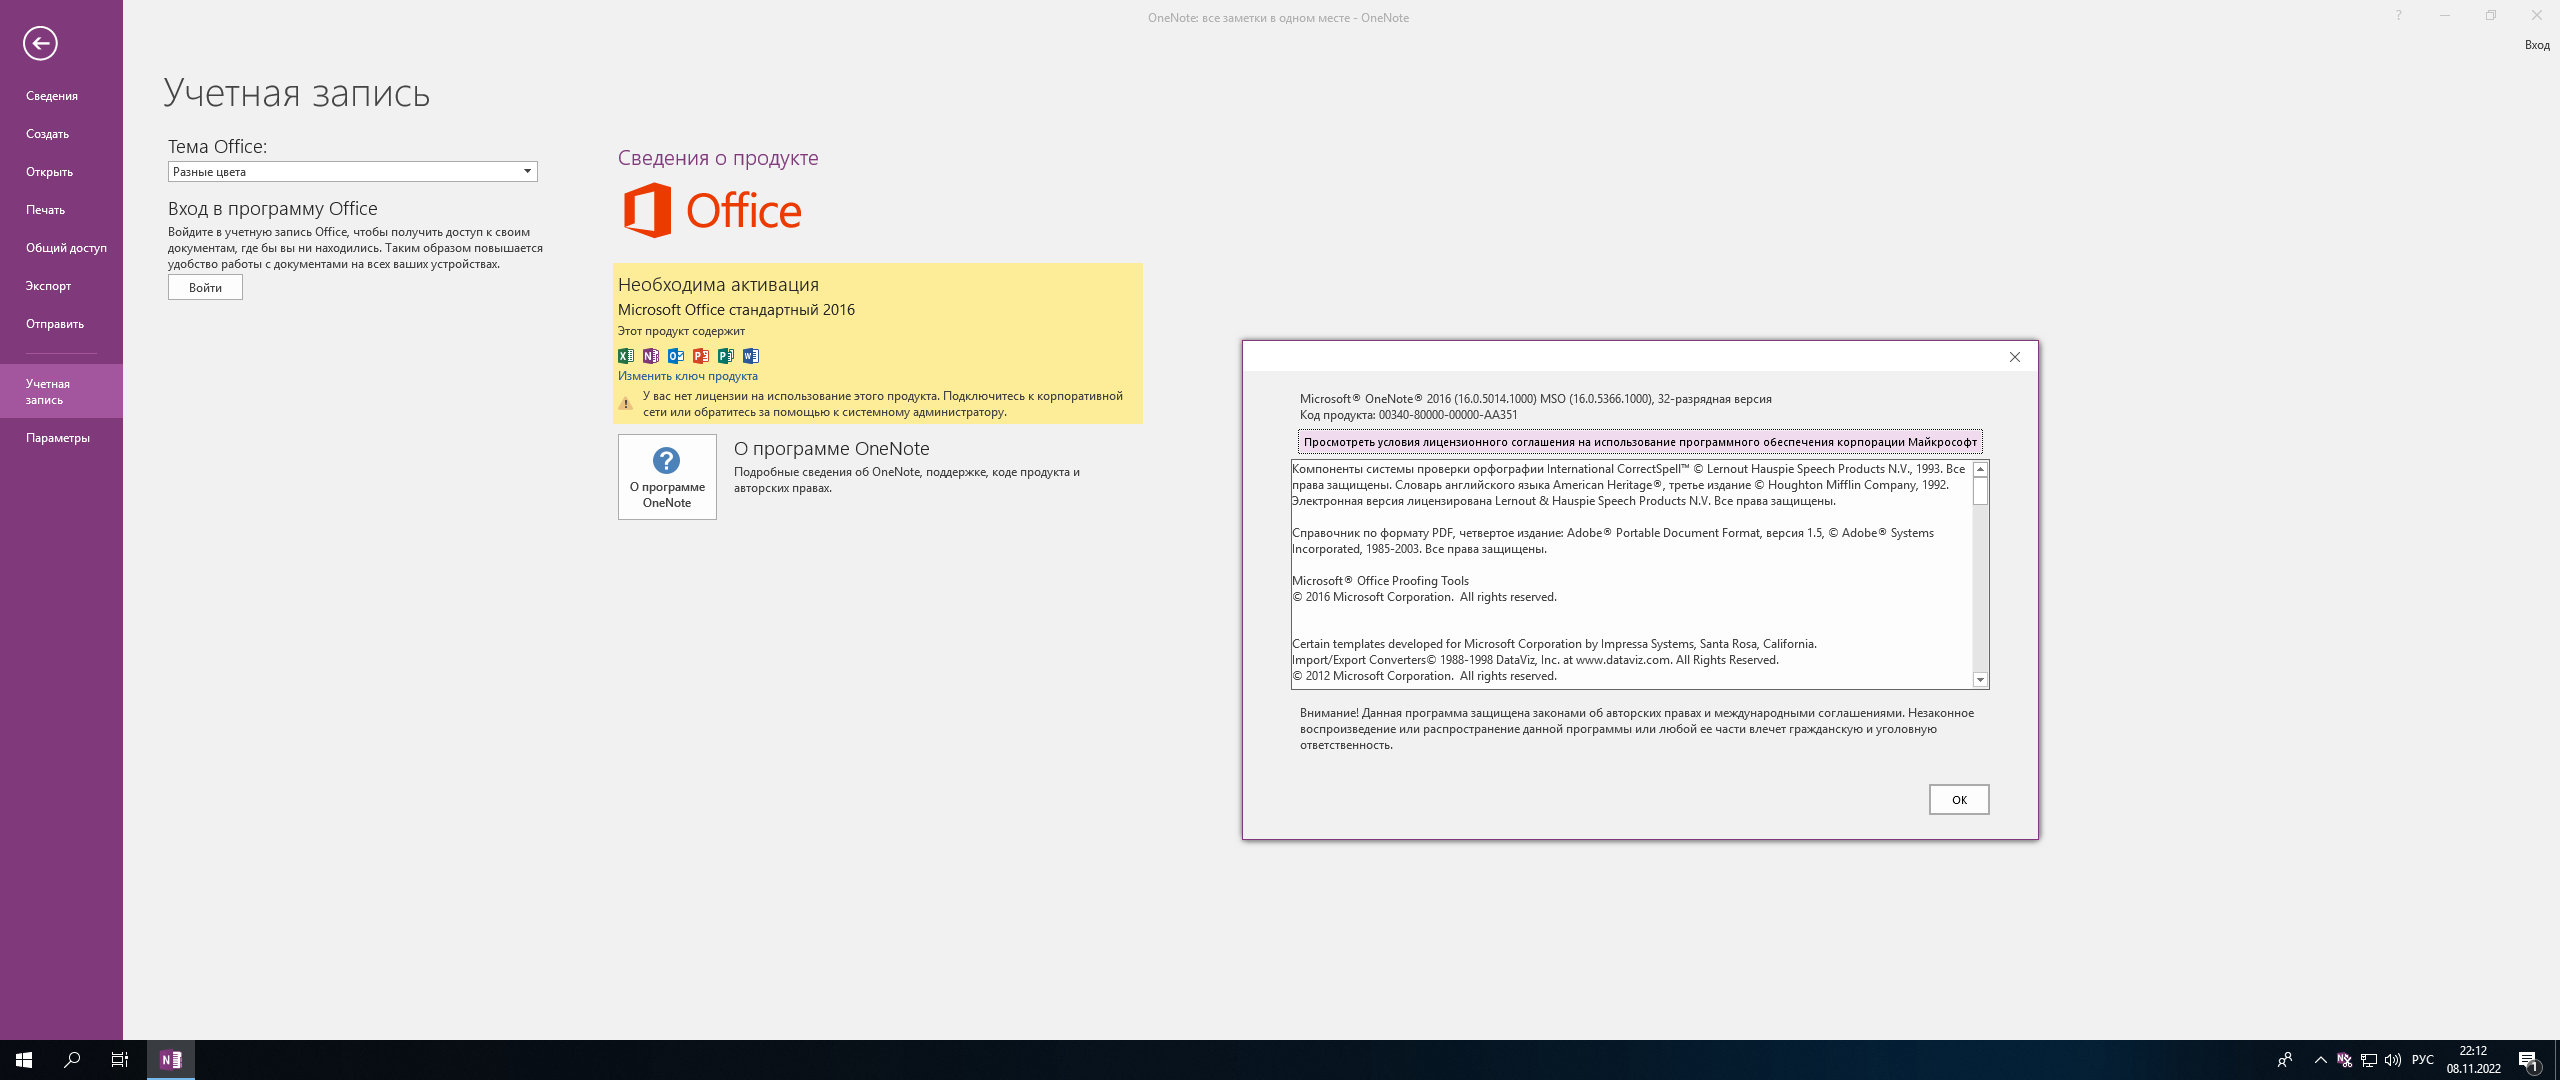
Task: Click the Изменить ключ продукта link
Action: click(687, 376)
